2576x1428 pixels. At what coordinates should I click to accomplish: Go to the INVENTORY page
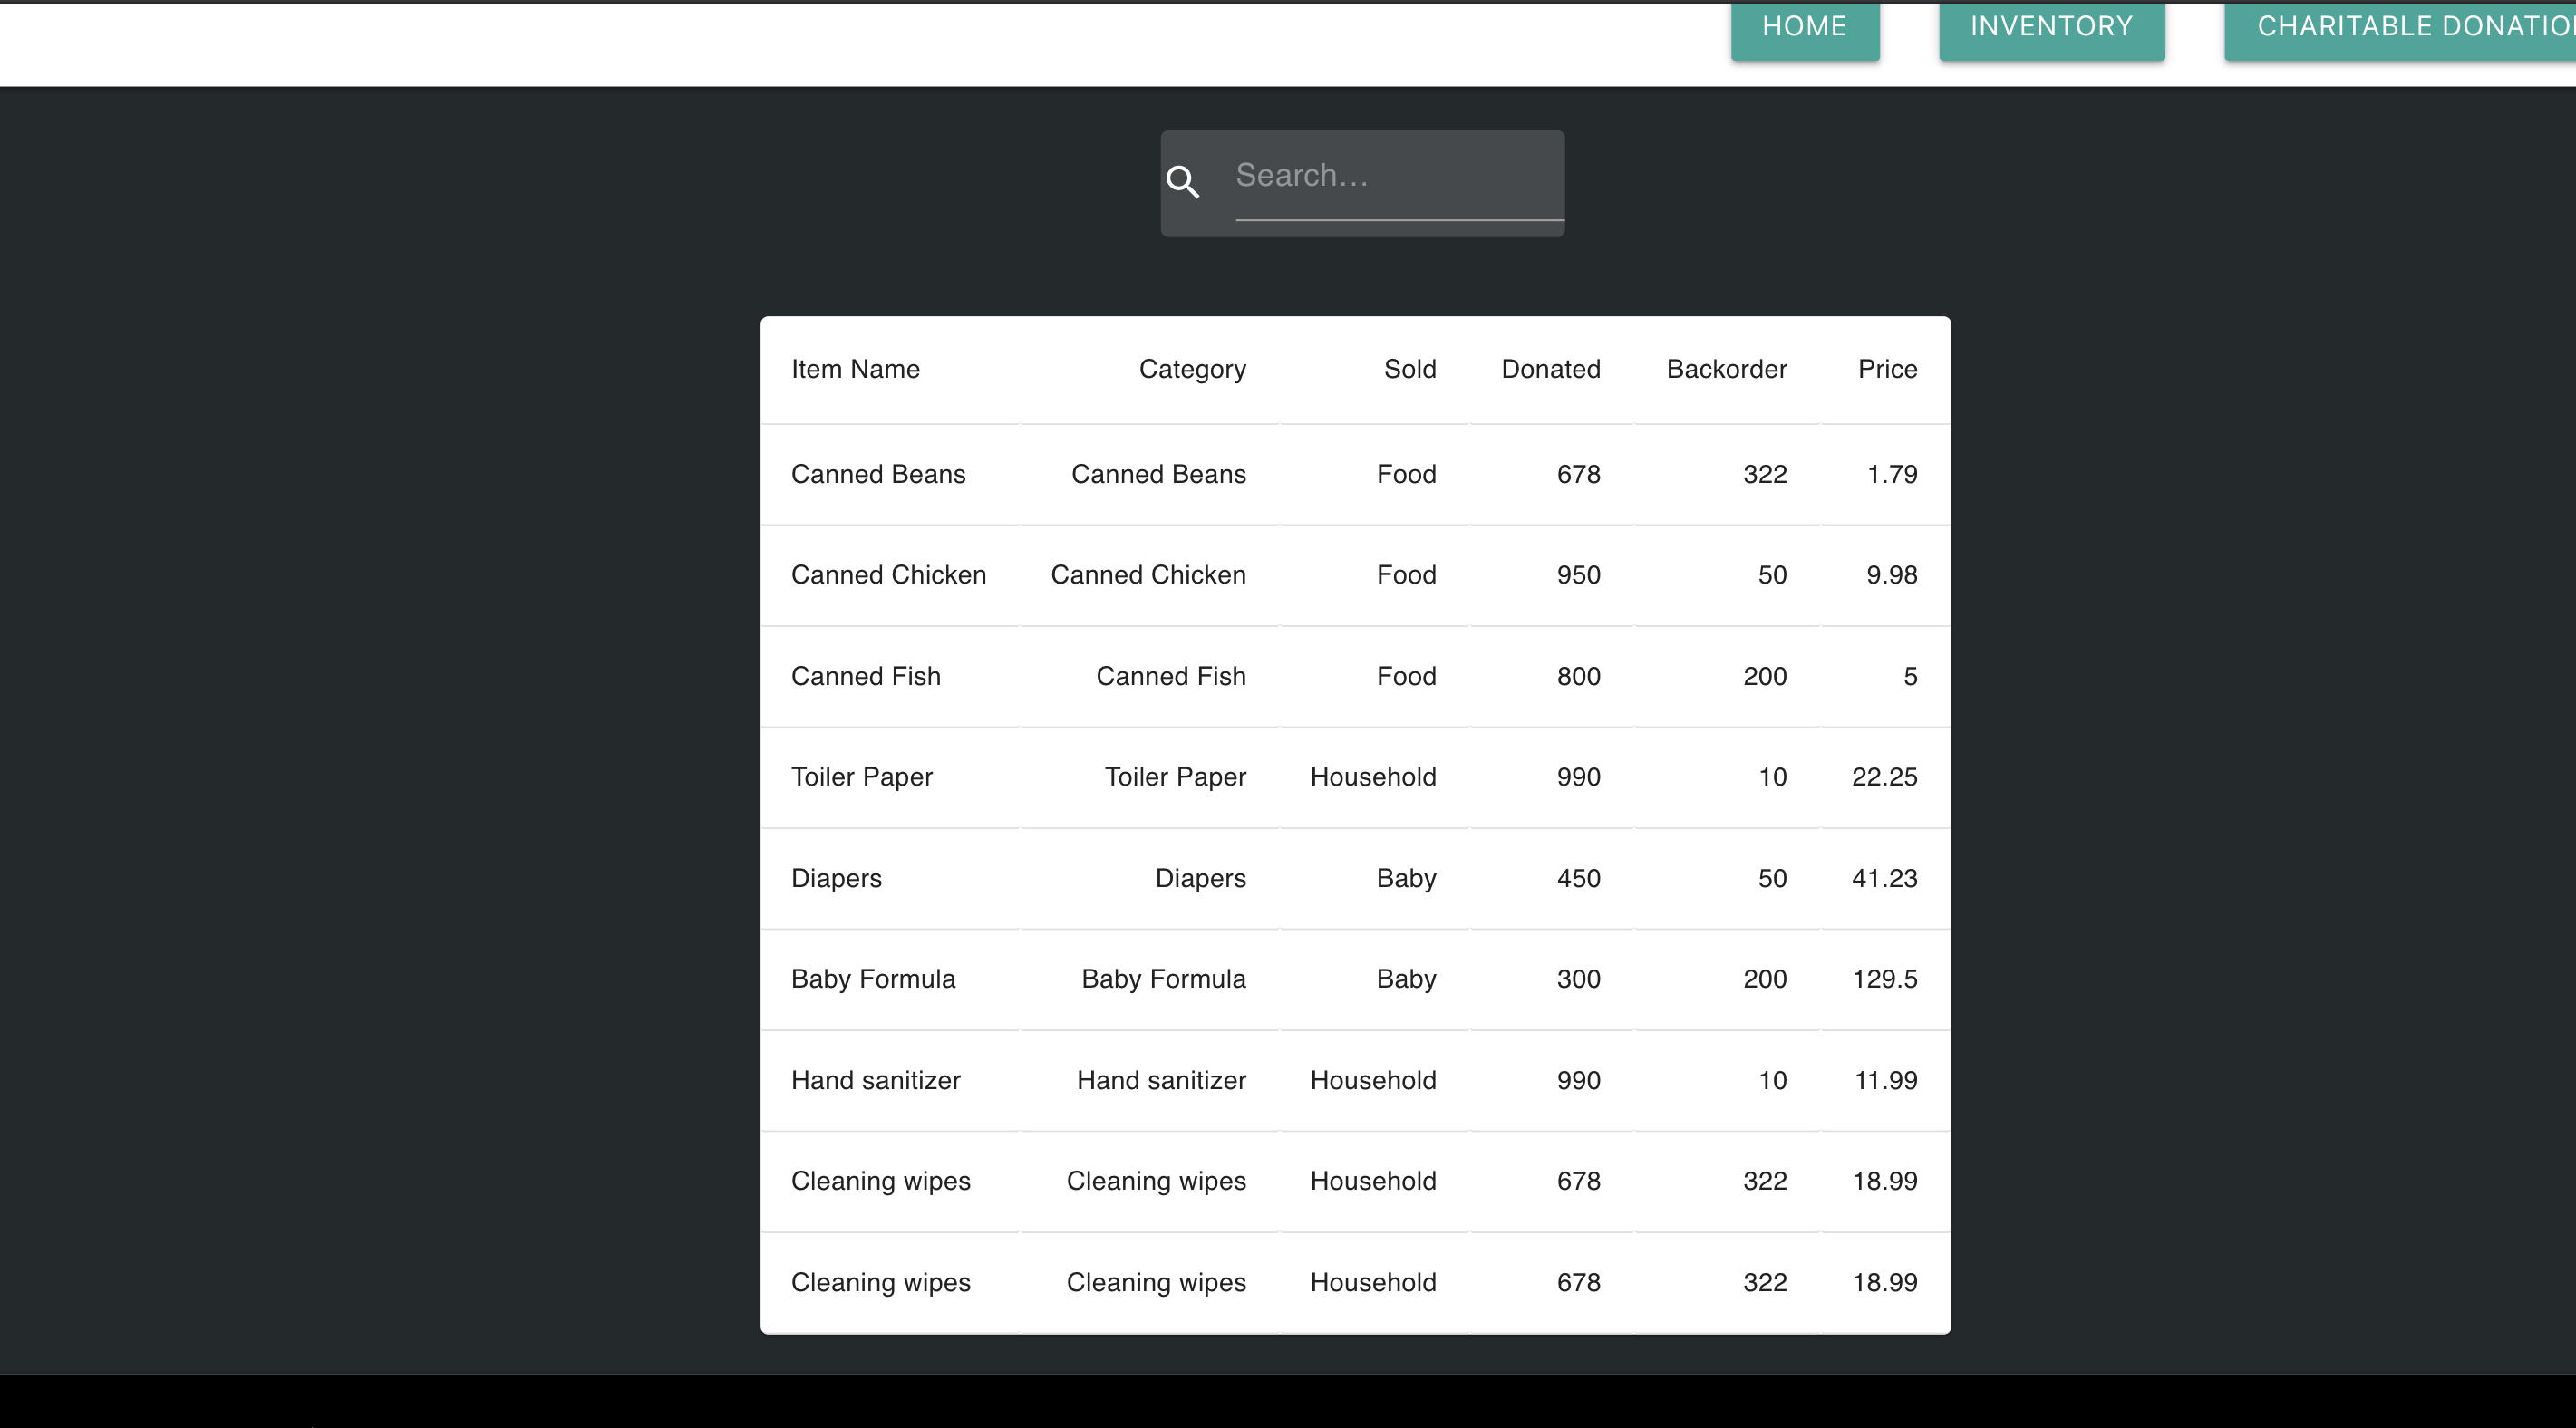click(2051, 28)
